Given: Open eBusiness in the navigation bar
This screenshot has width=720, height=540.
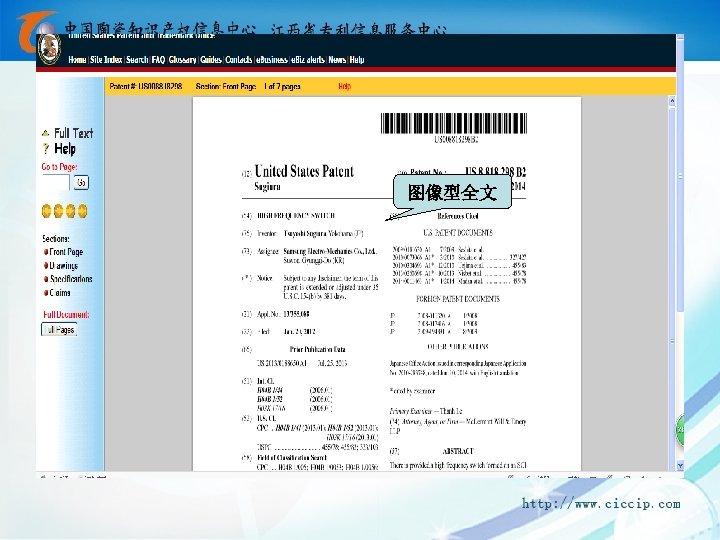Looking at the screenshot, I should 271,60.
